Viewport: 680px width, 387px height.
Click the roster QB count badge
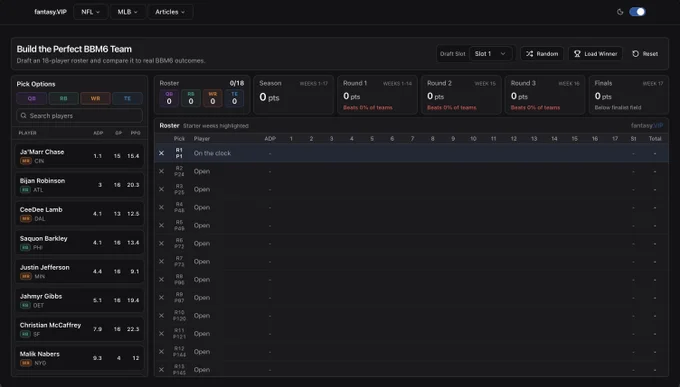click(169, 98)
